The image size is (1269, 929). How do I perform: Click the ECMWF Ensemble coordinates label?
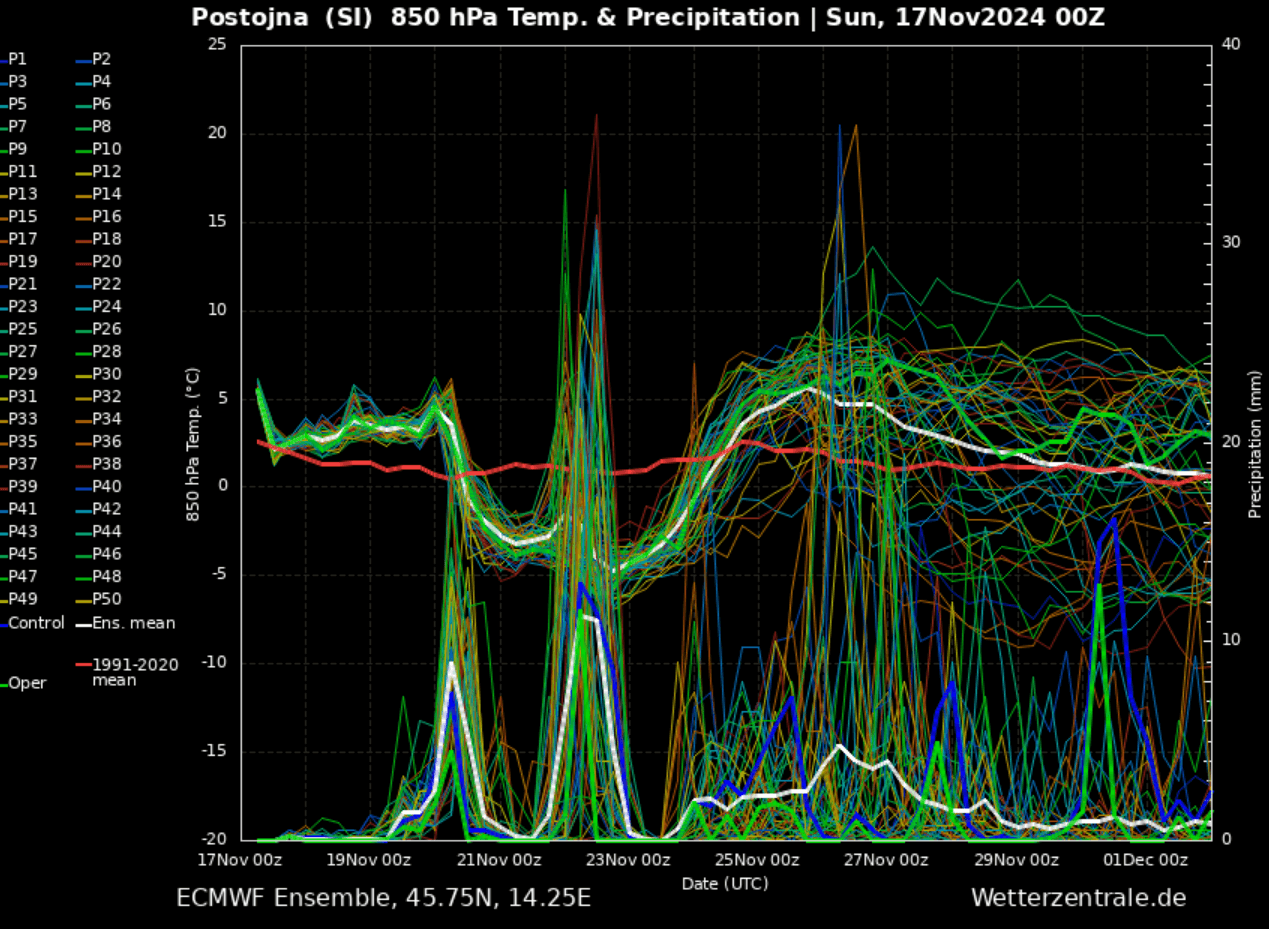click(x=383, y=898)
